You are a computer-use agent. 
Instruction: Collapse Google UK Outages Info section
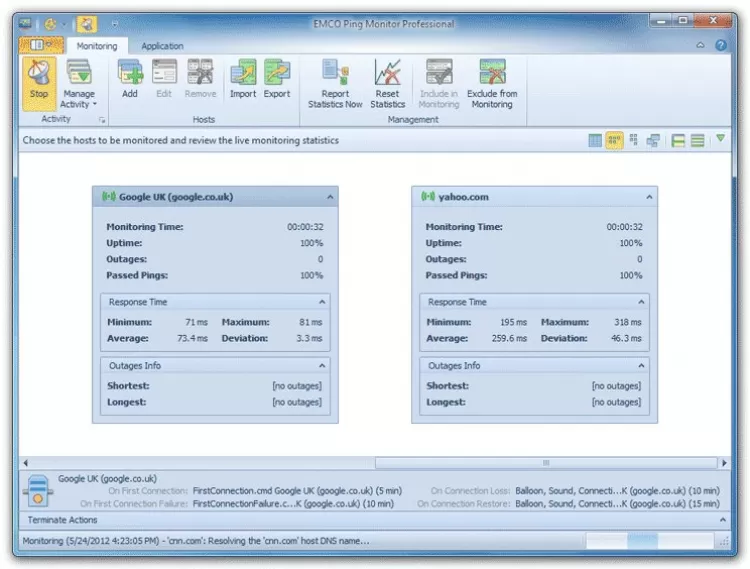[x=322, y=365]
